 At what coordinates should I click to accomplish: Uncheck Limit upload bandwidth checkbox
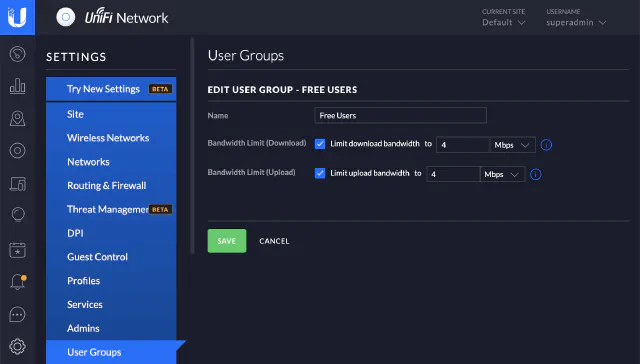[320, 173]
